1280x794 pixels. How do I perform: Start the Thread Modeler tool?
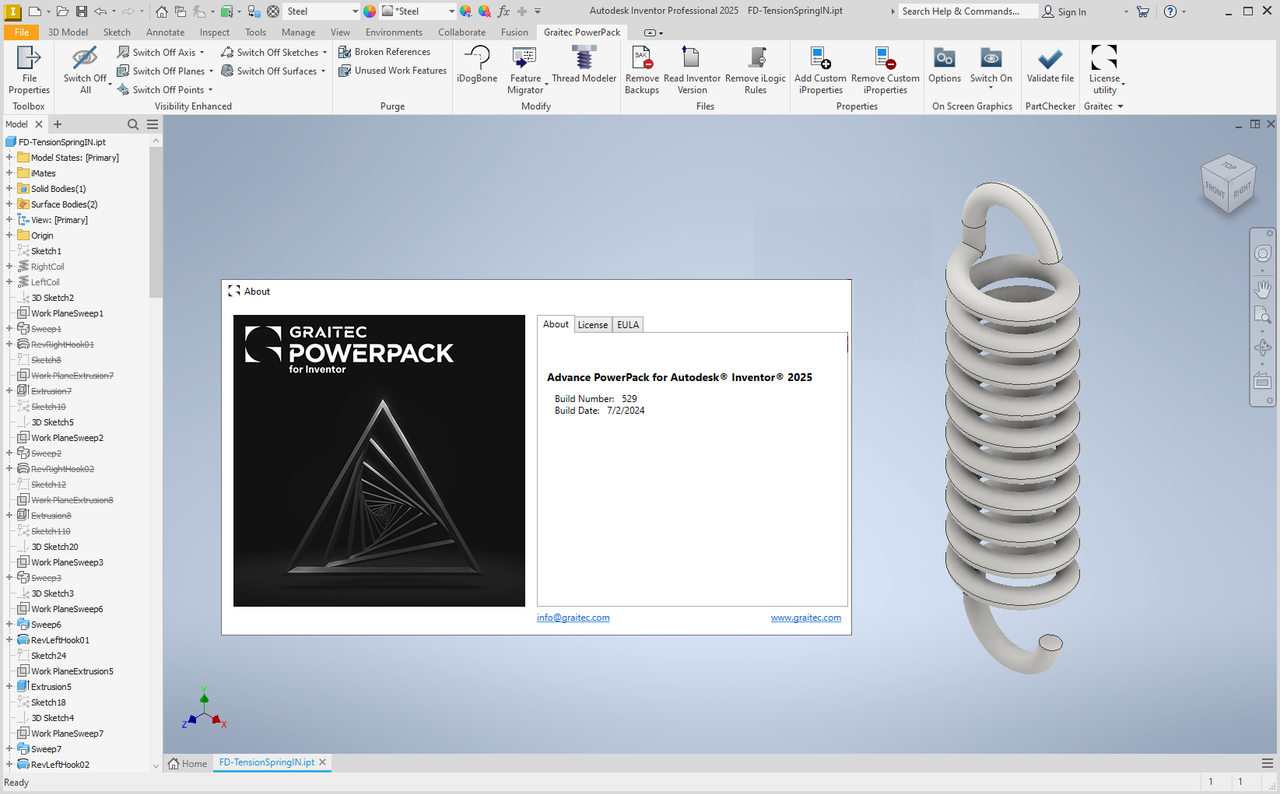pyautogui.click(x=584, y=64)
